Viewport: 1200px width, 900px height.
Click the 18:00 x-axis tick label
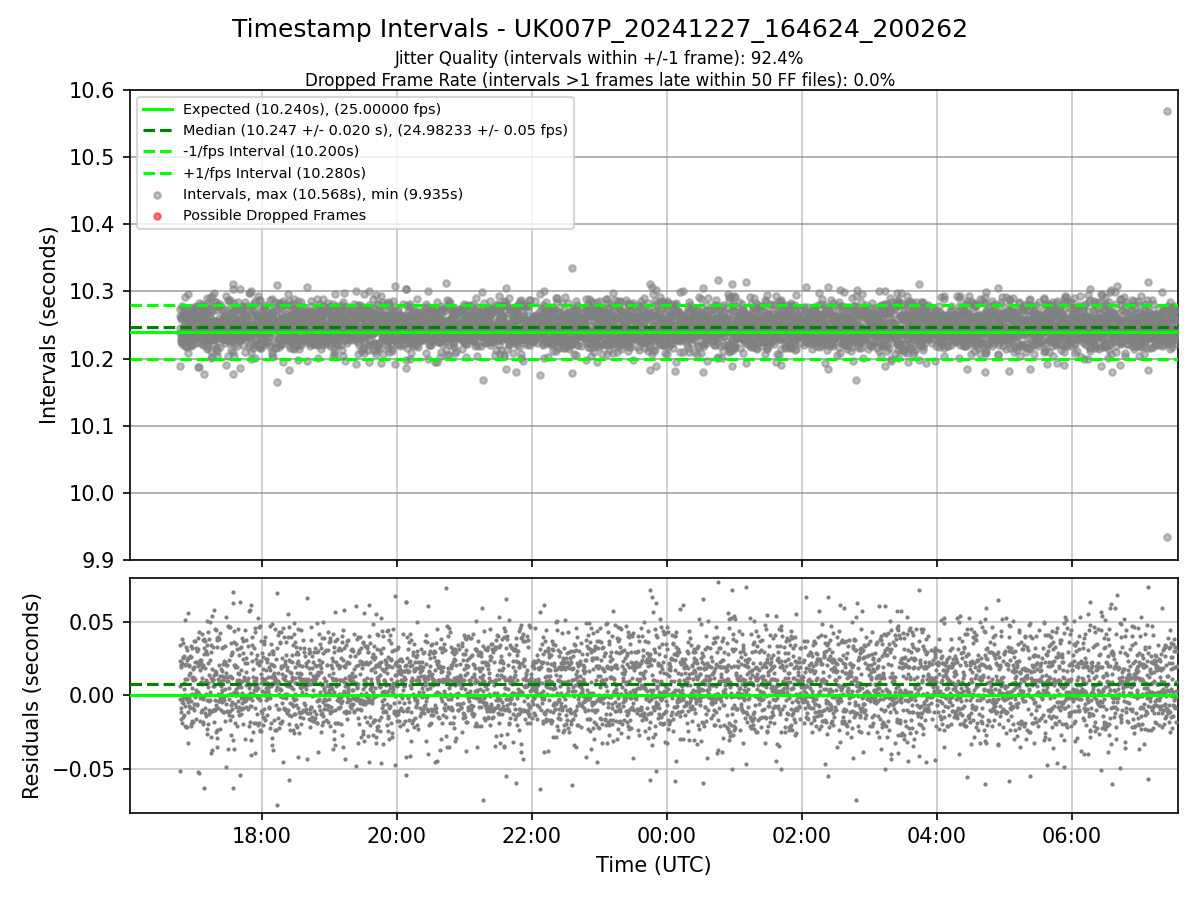262,834
